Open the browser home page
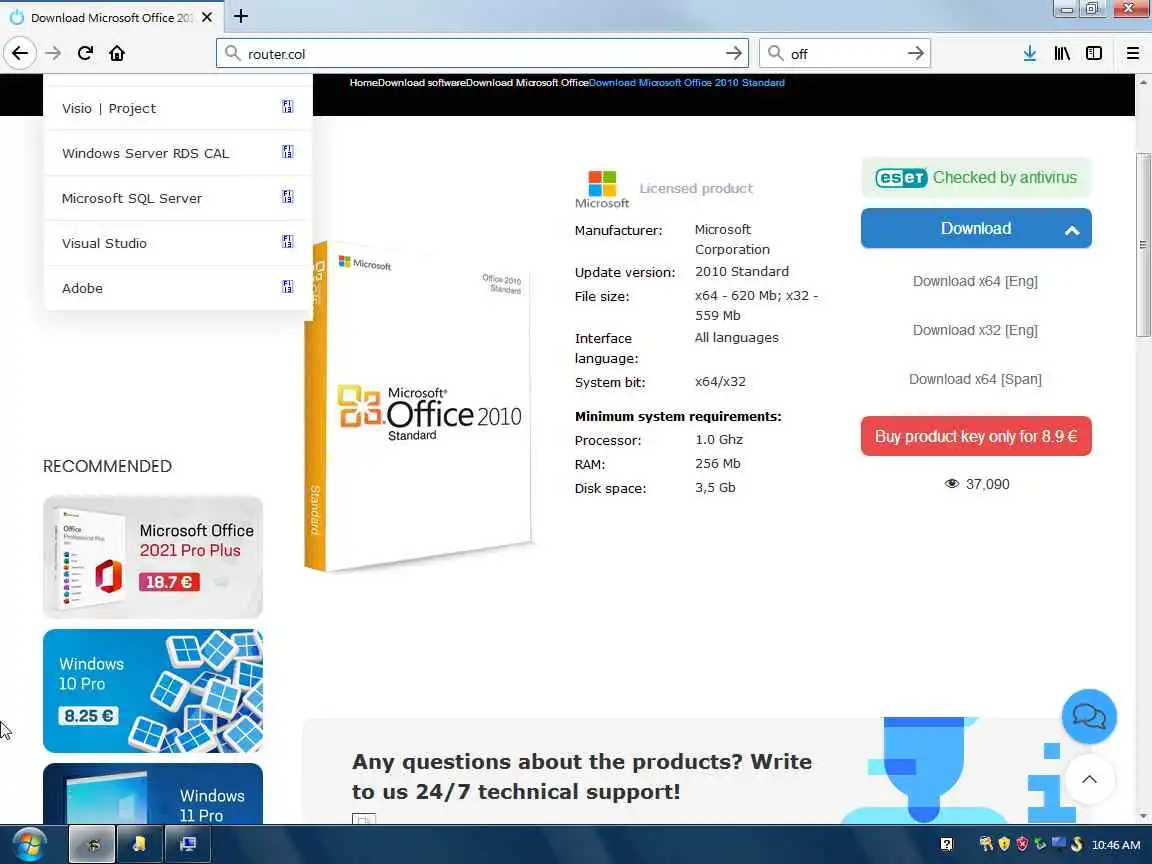Image resolution: width=1152 pixels, height=864 pixels. click(117, 53)
